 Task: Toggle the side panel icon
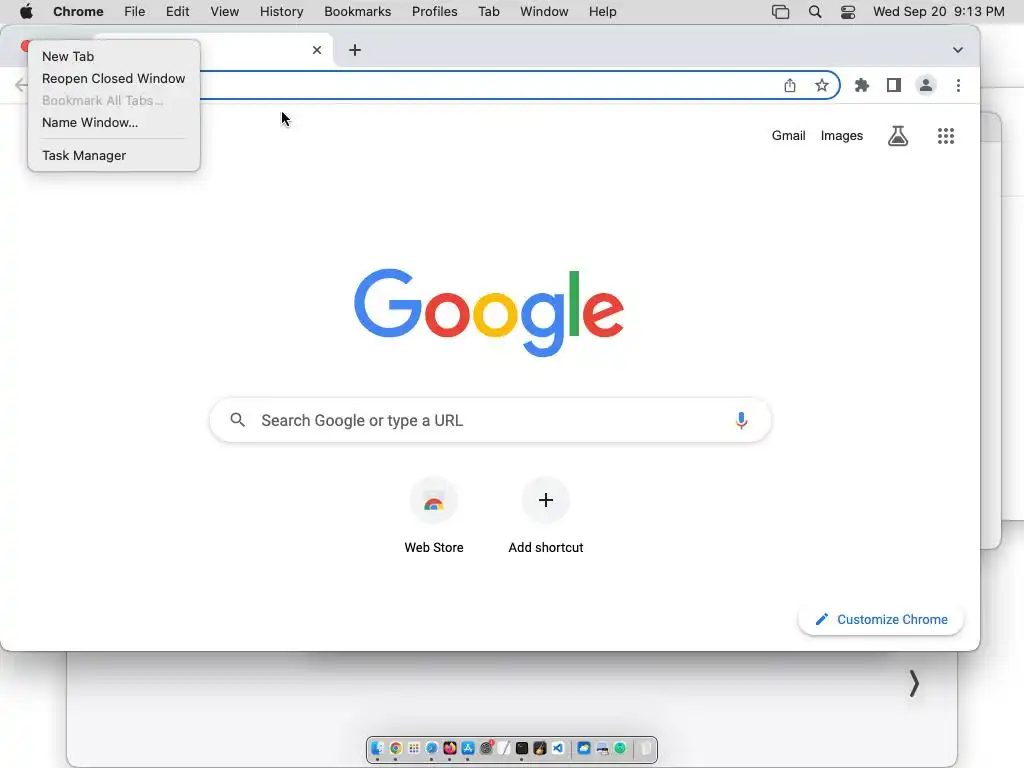(x=893, y=86)
